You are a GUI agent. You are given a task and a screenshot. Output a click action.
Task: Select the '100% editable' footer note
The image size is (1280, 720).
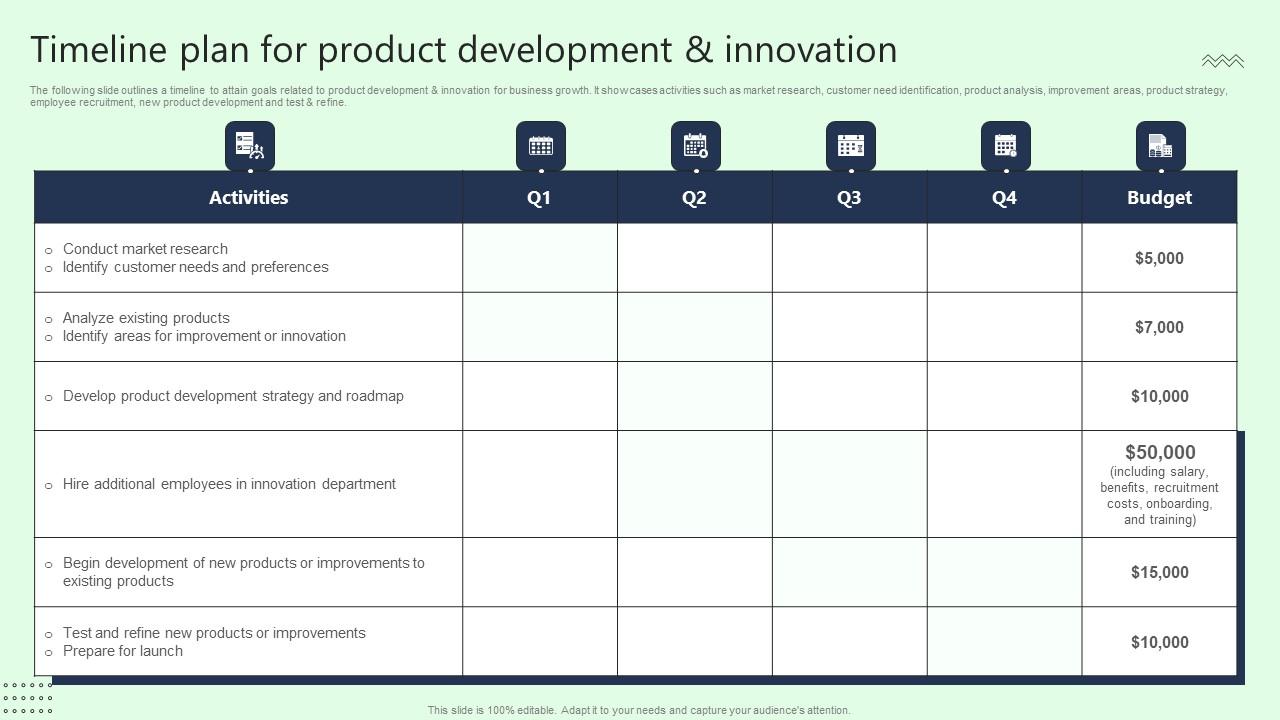point(639,711)
